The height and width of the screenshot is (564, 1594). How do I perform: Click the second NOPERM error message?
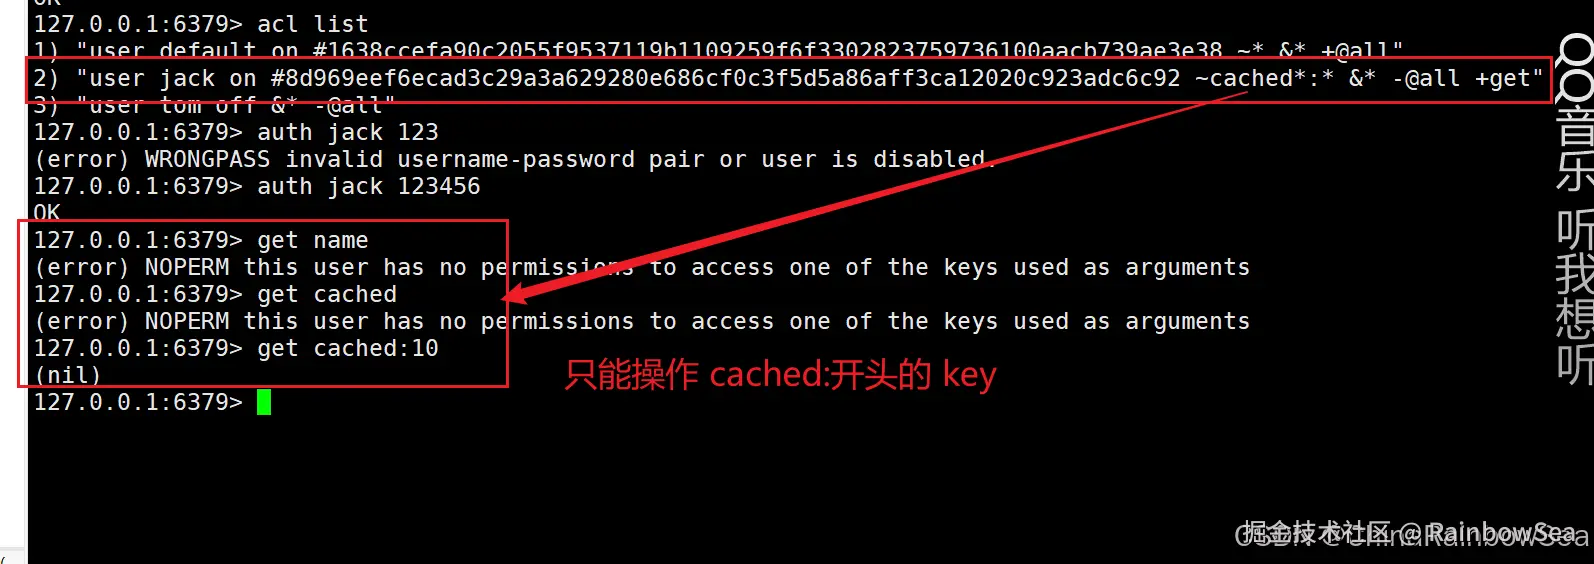(641, 321)
